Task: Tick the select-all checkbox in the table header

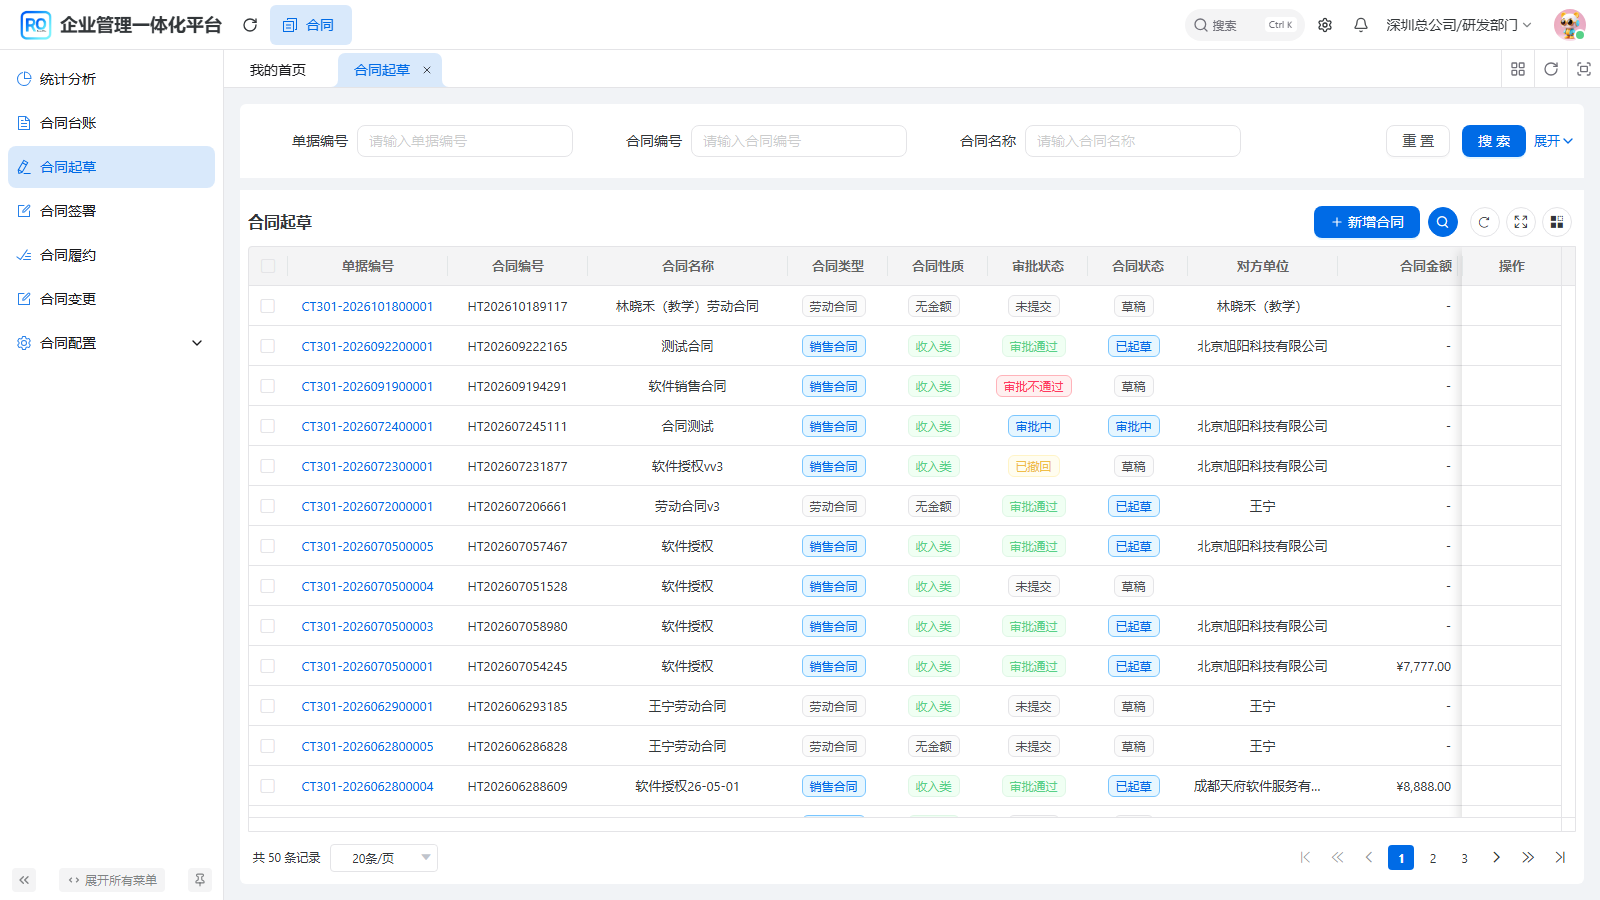Action: click(x=268, y=266)
